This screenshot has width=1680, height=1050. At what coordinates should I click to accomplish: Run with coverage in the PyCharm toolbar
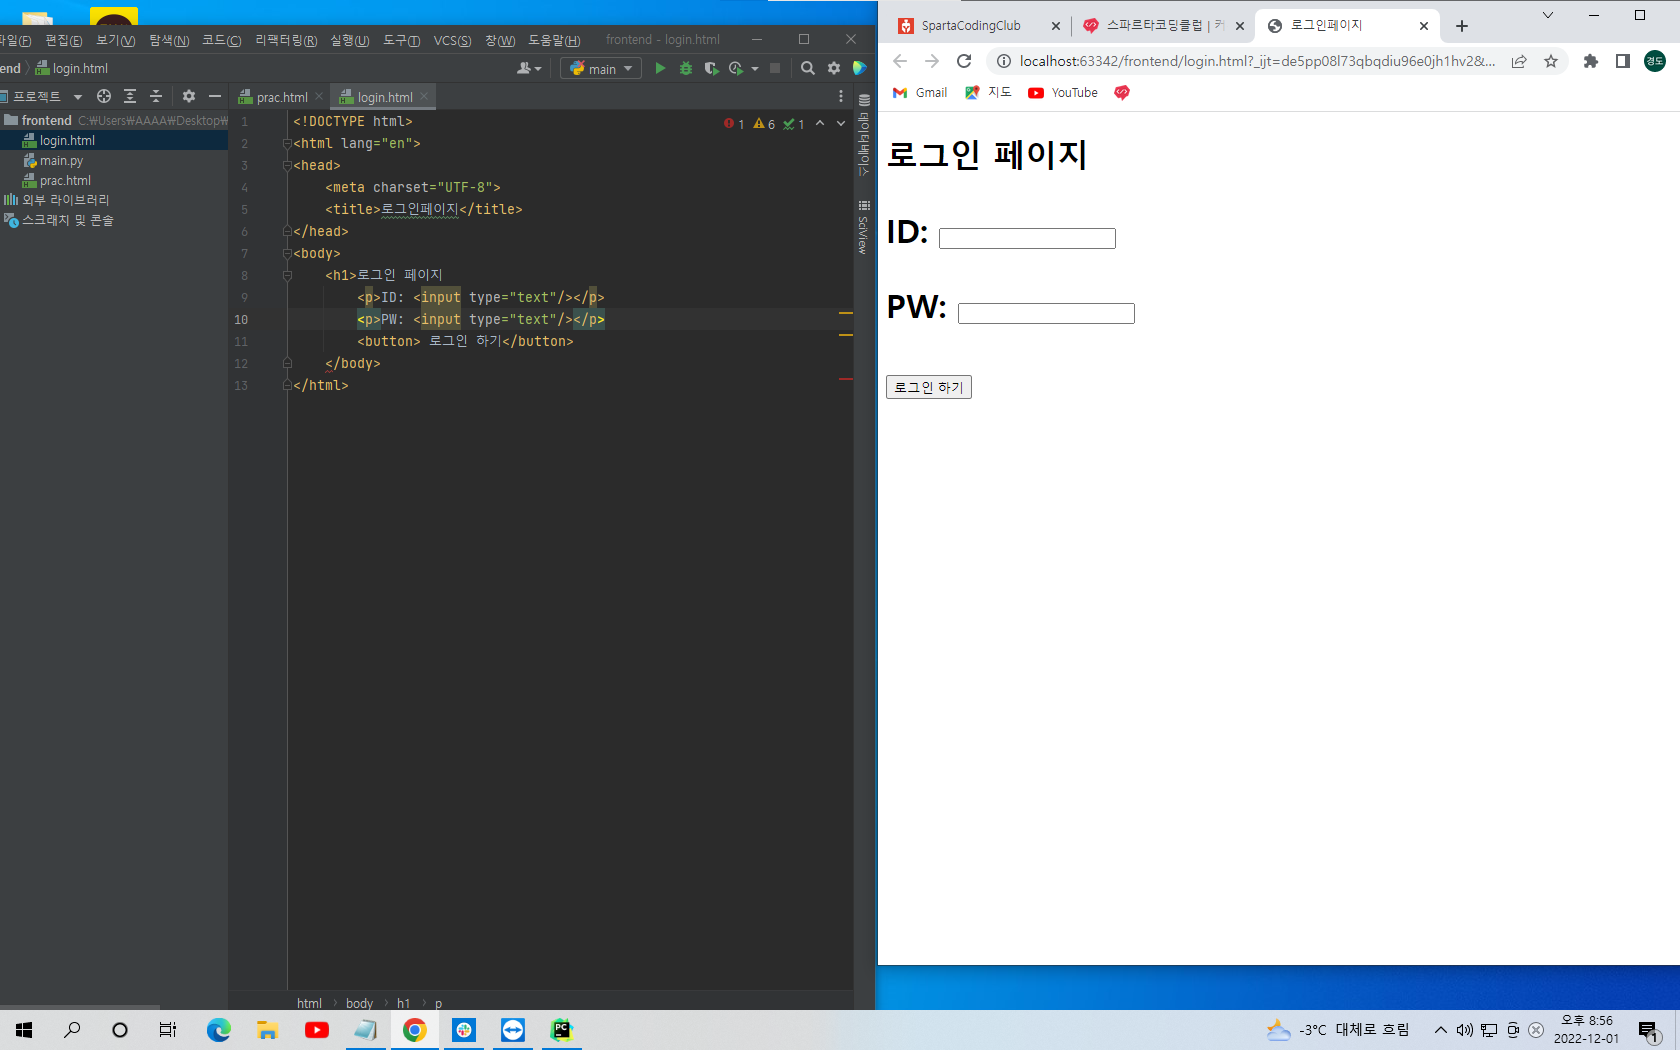coord(711,68)
